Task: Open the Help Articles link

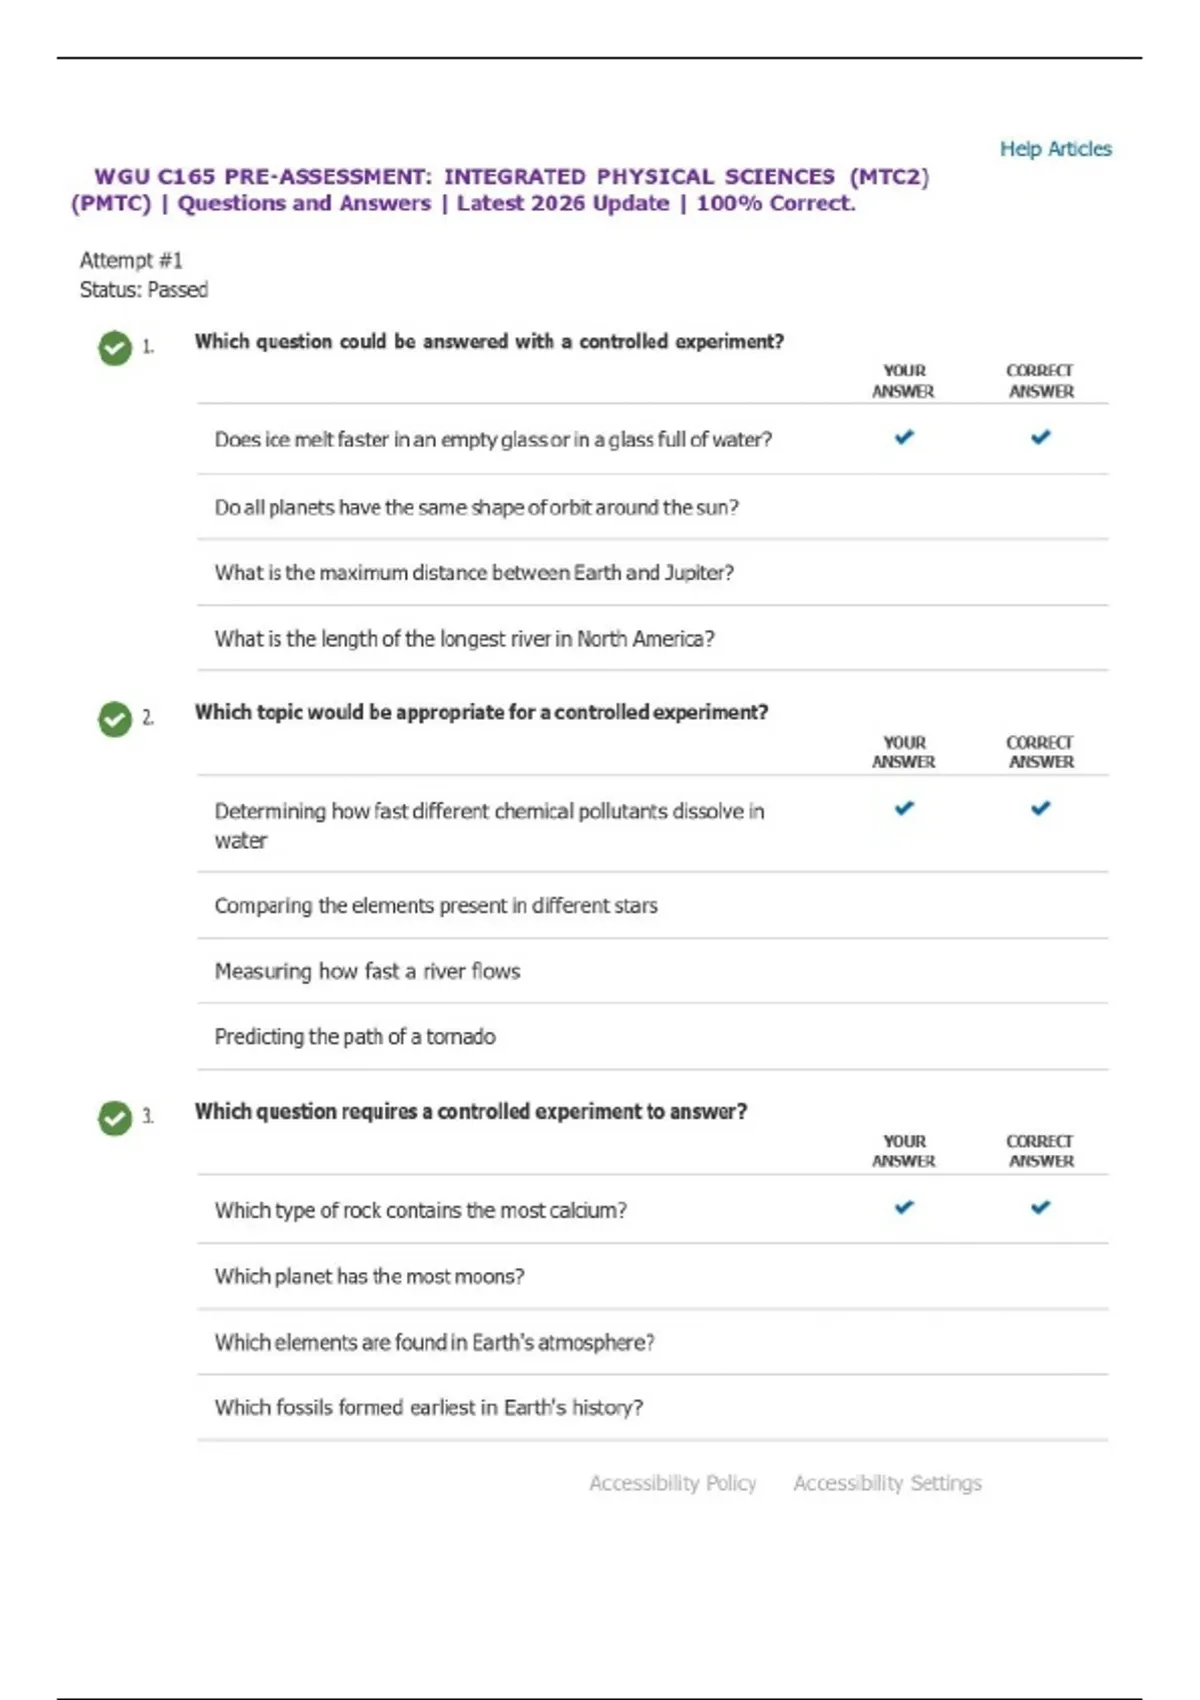Action: (1055, 149)
